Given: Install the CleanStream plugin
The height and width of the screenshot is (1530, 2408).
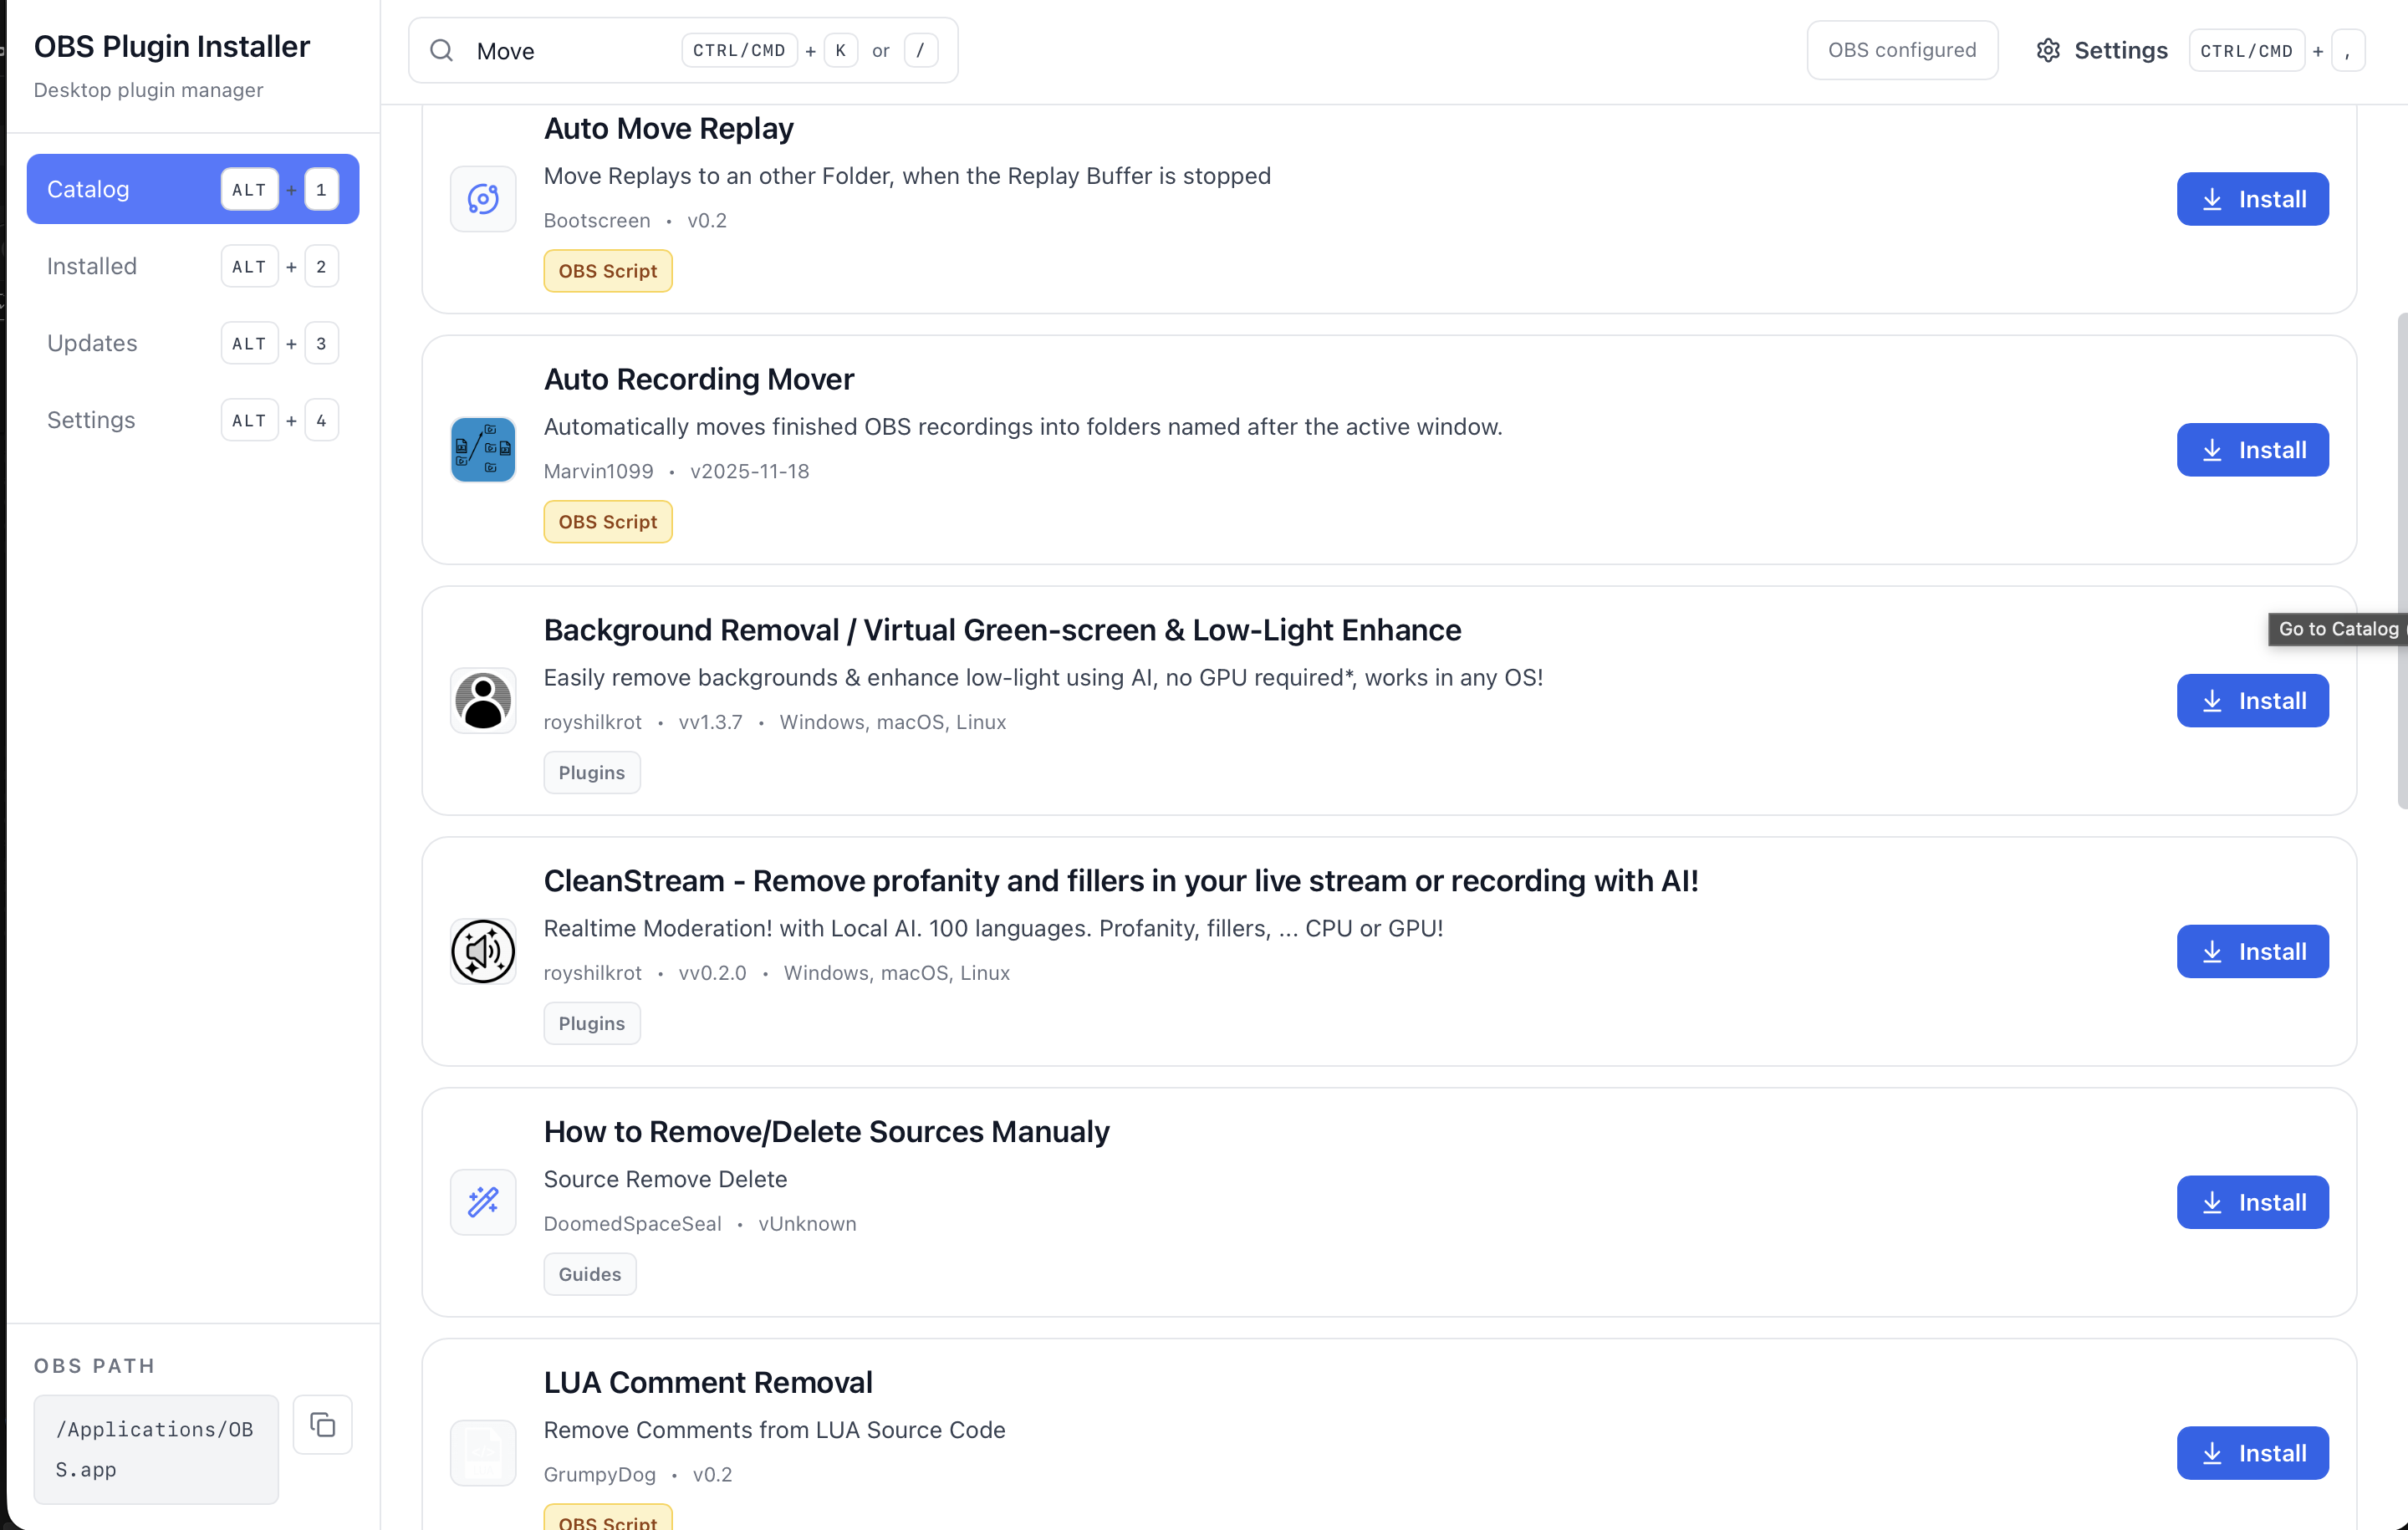Looking at the screenshot, I should 2251,951.
